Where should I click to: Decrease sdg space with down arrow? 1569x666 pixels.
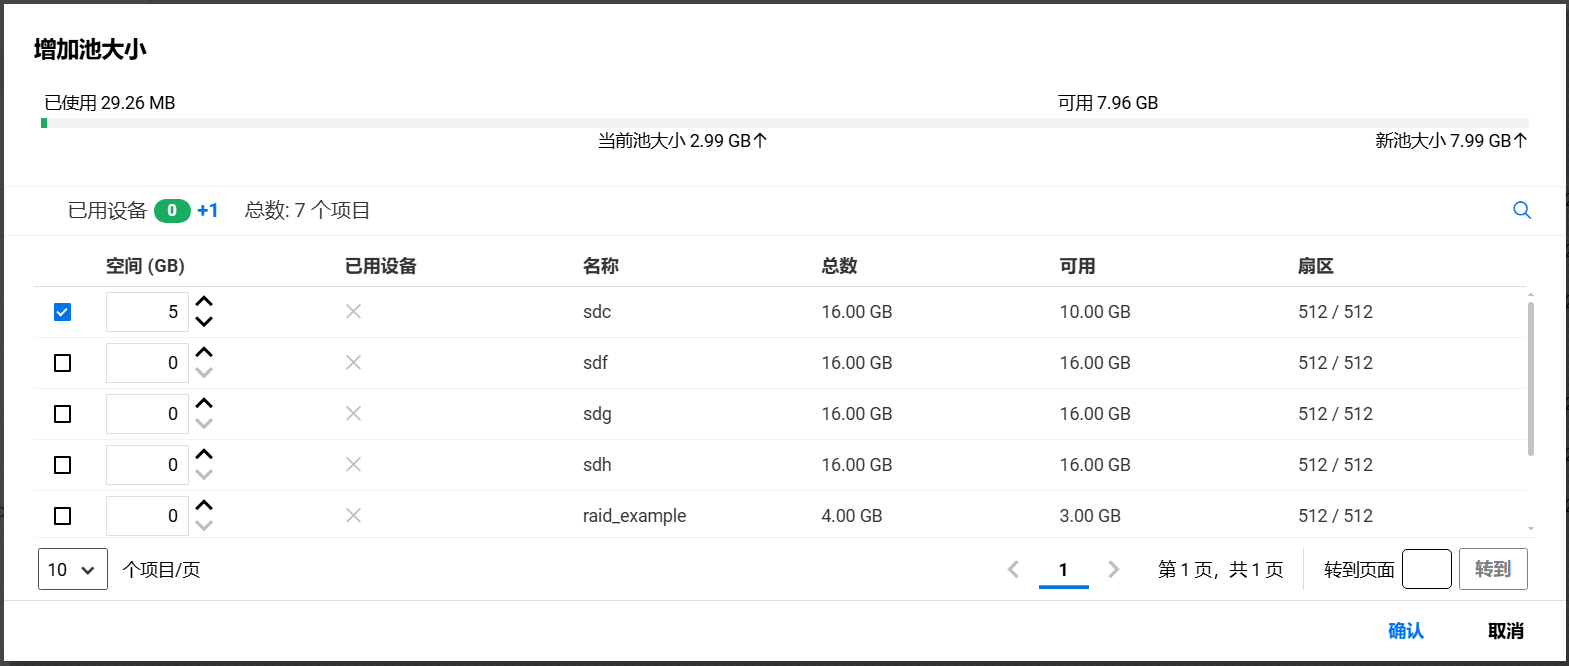204,424
